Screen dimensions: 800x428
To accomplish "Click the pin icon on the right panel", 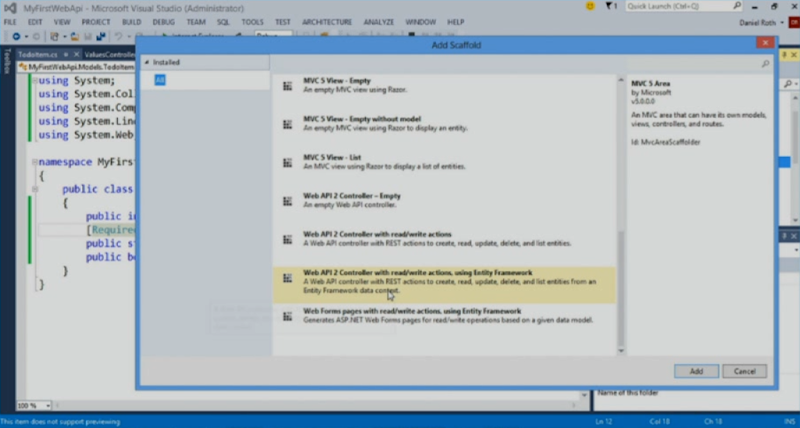I will point(785,54).
